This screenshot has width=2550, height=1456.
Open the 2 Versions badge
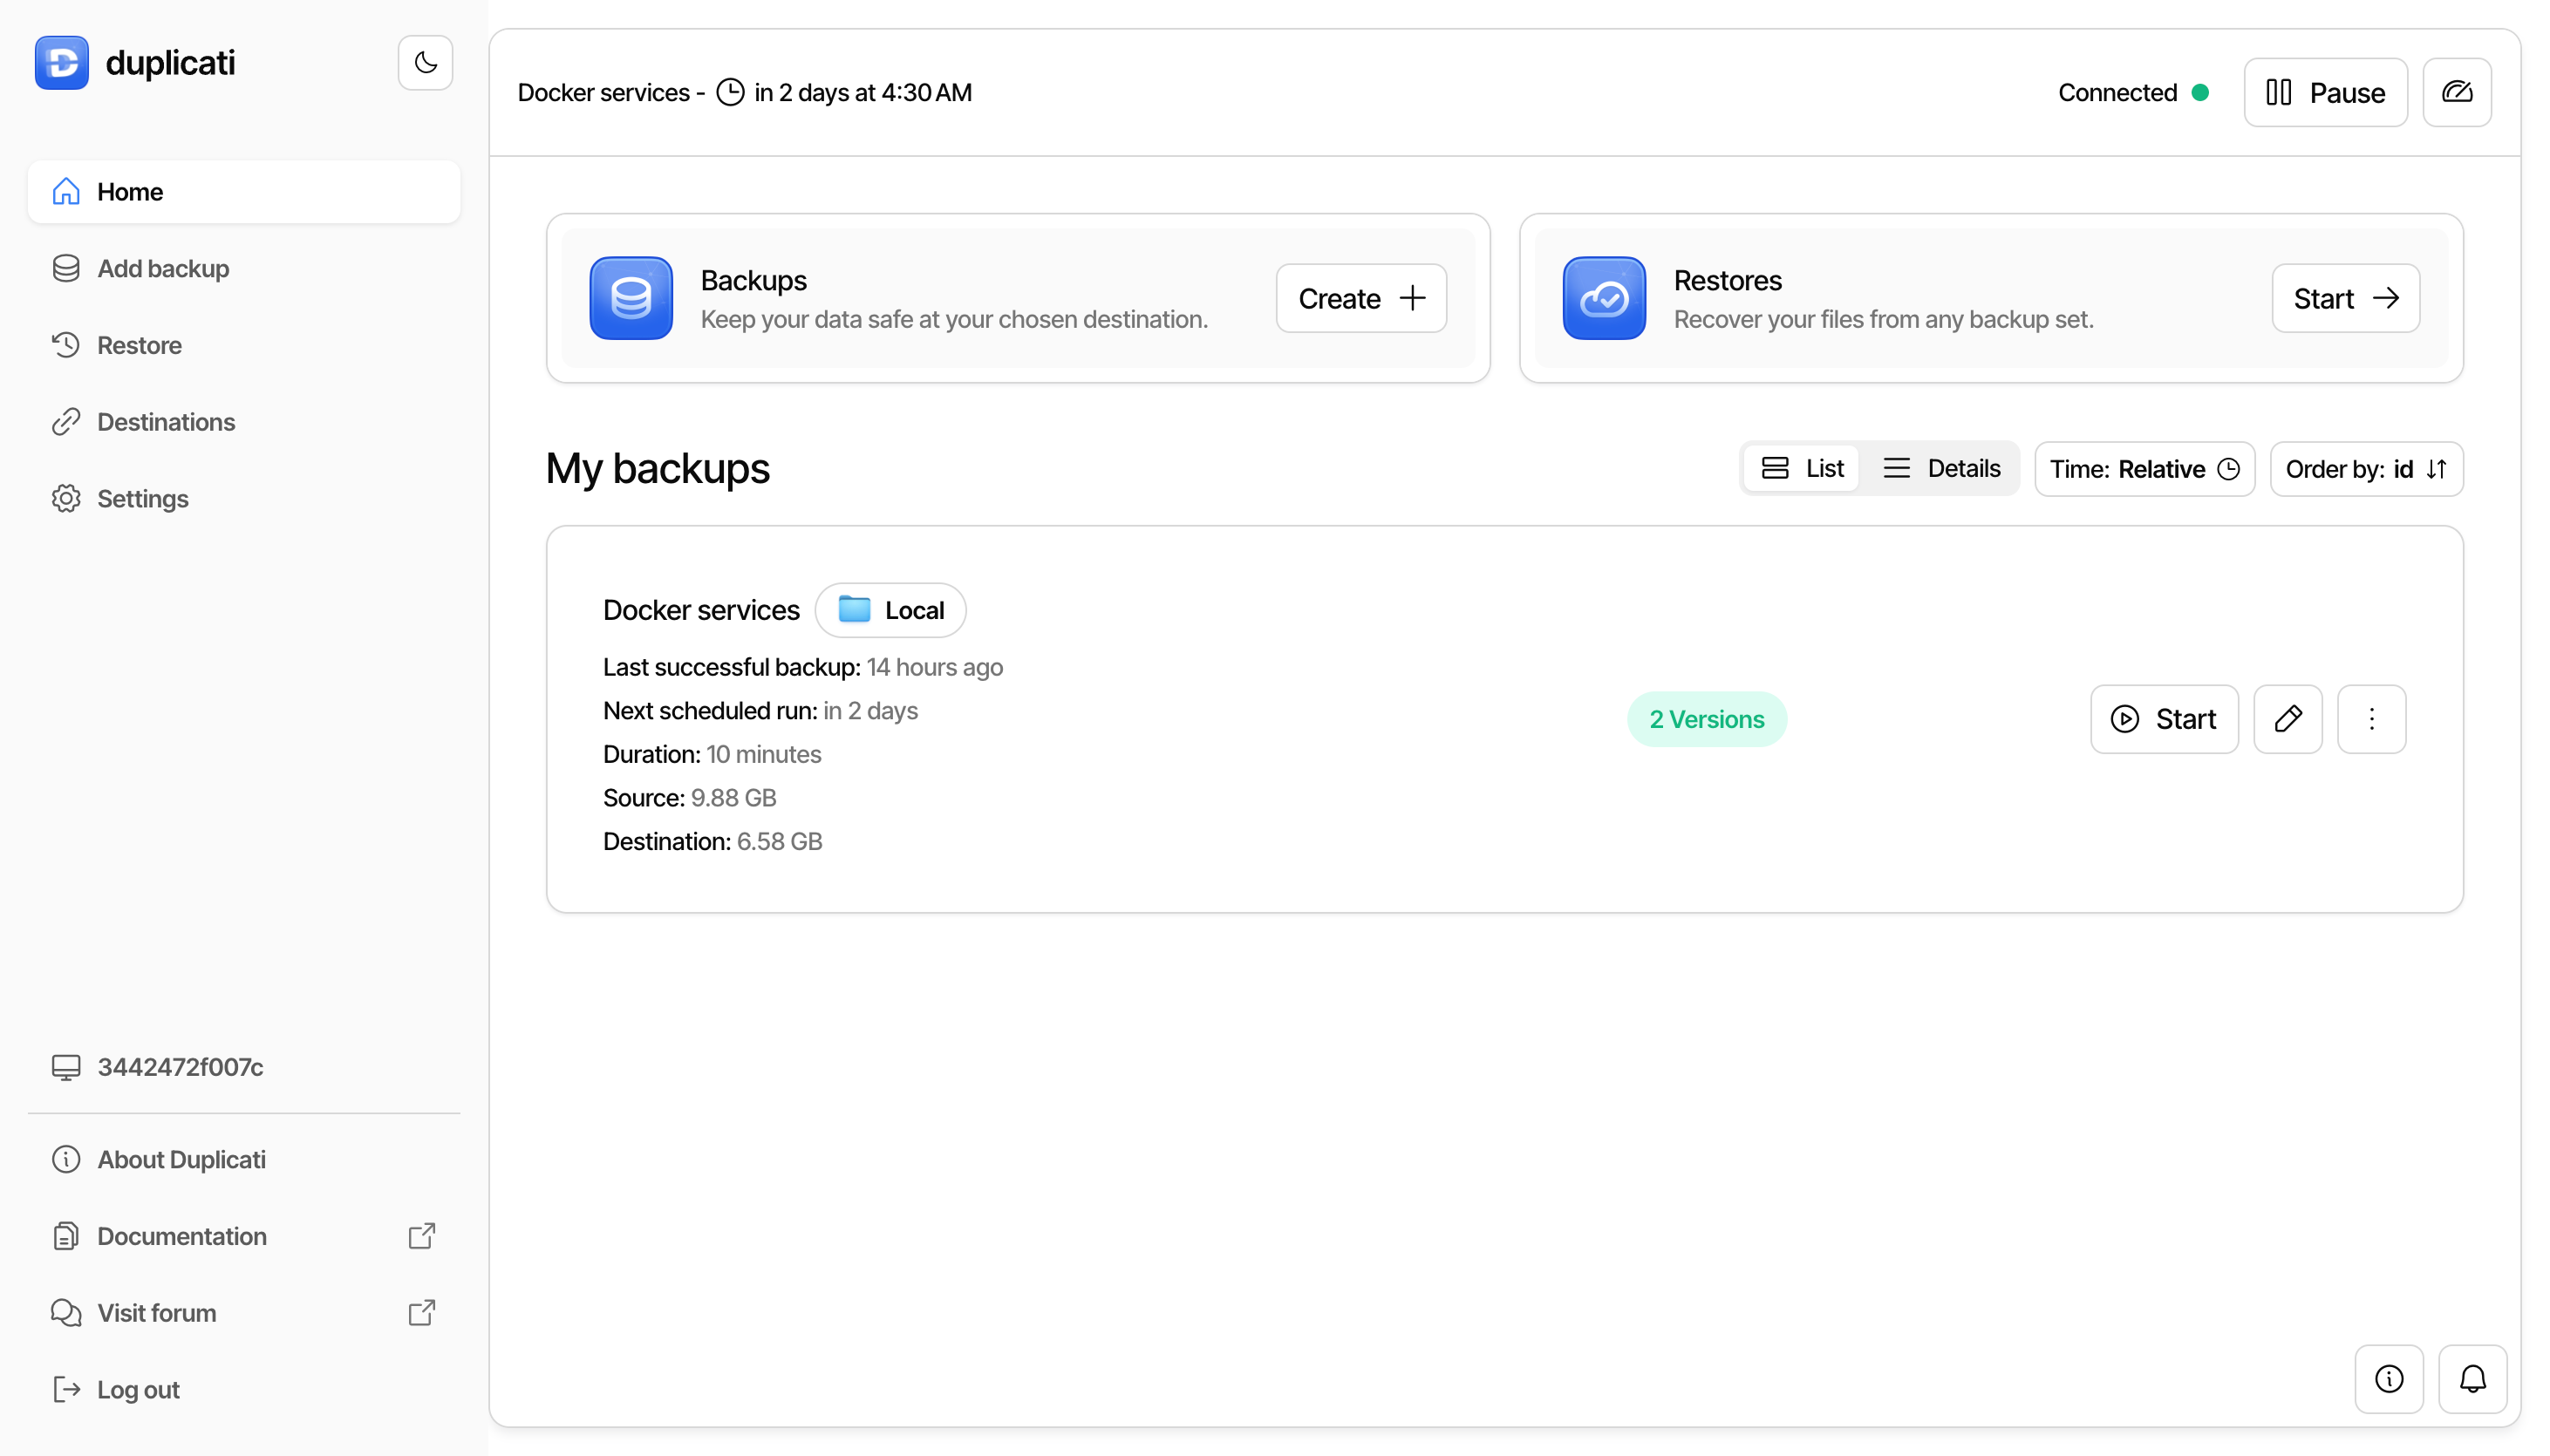point(1706,719)
